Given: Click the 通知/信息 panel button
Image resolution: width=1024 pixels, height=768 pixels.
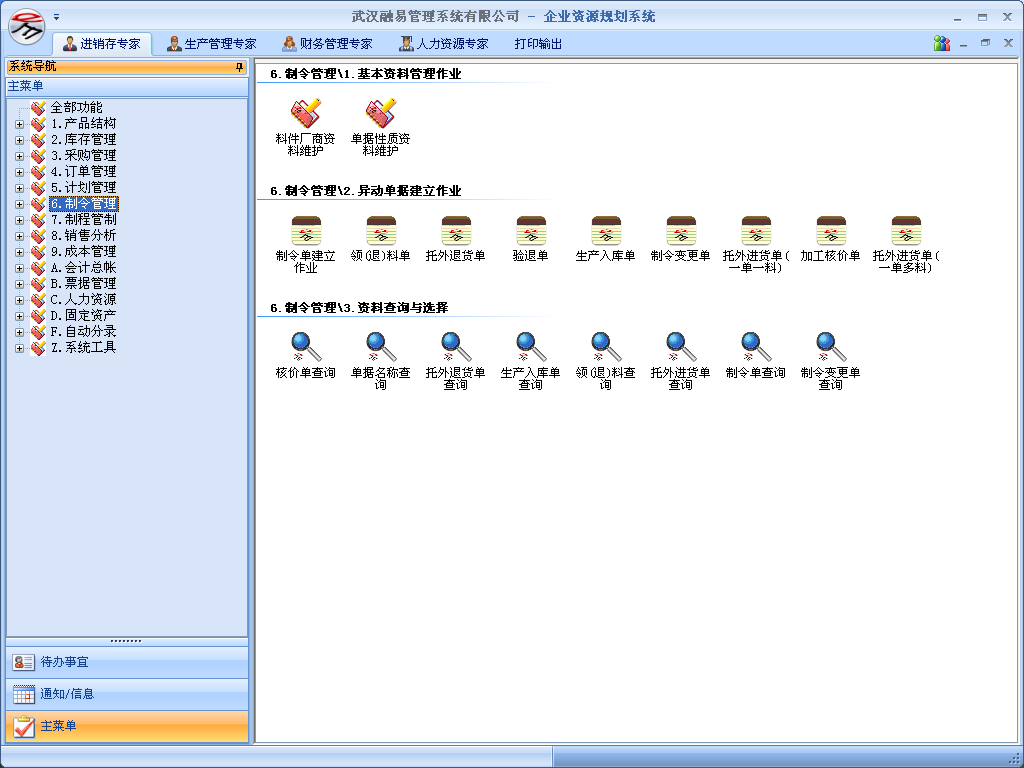Looking at the screenshot, I should point(127,694).
